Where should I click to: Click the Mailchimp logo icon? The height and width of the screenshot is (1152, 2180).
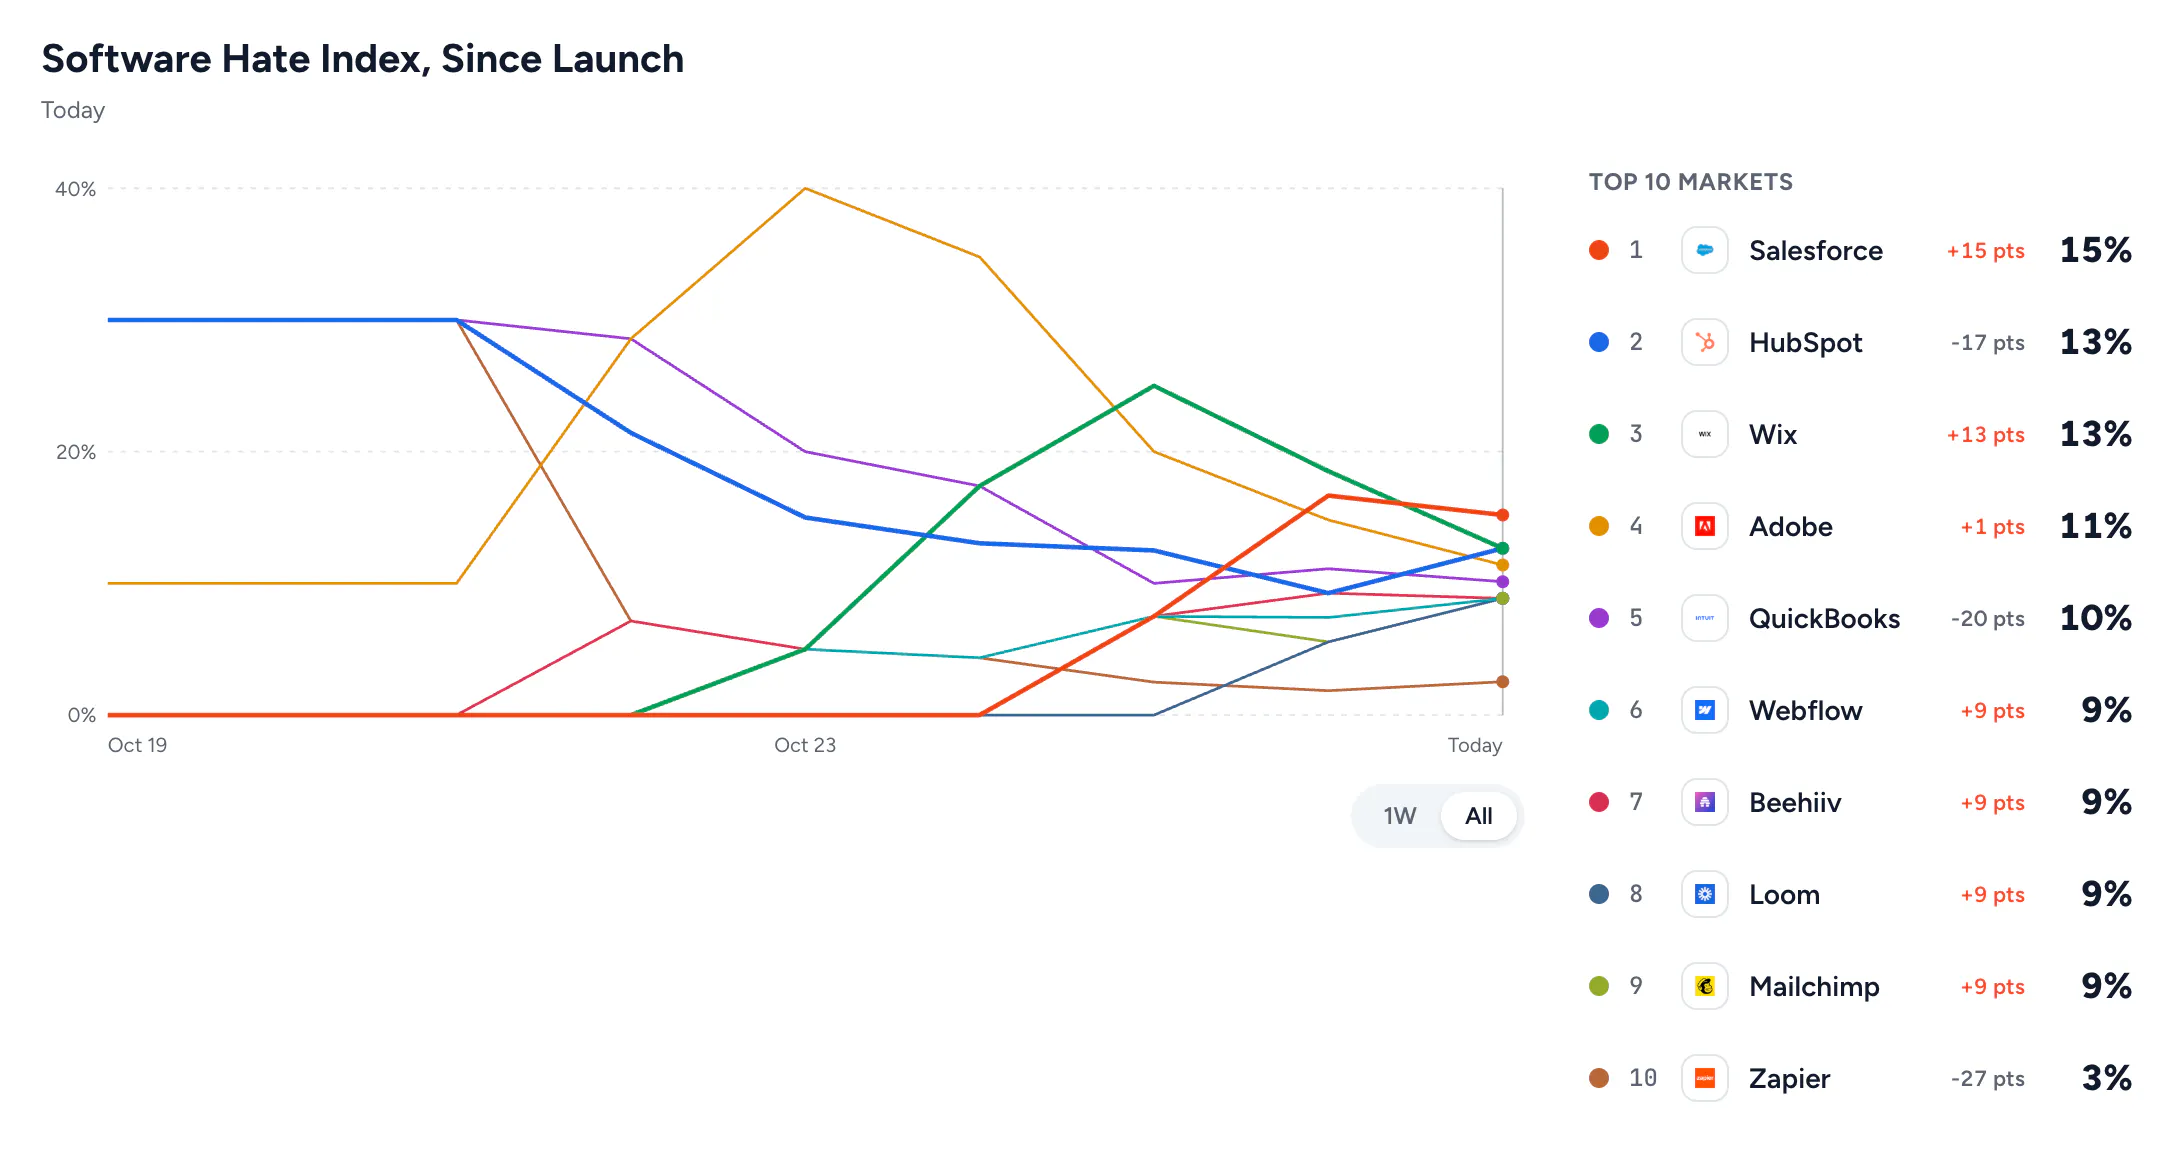click(1705, 986)
